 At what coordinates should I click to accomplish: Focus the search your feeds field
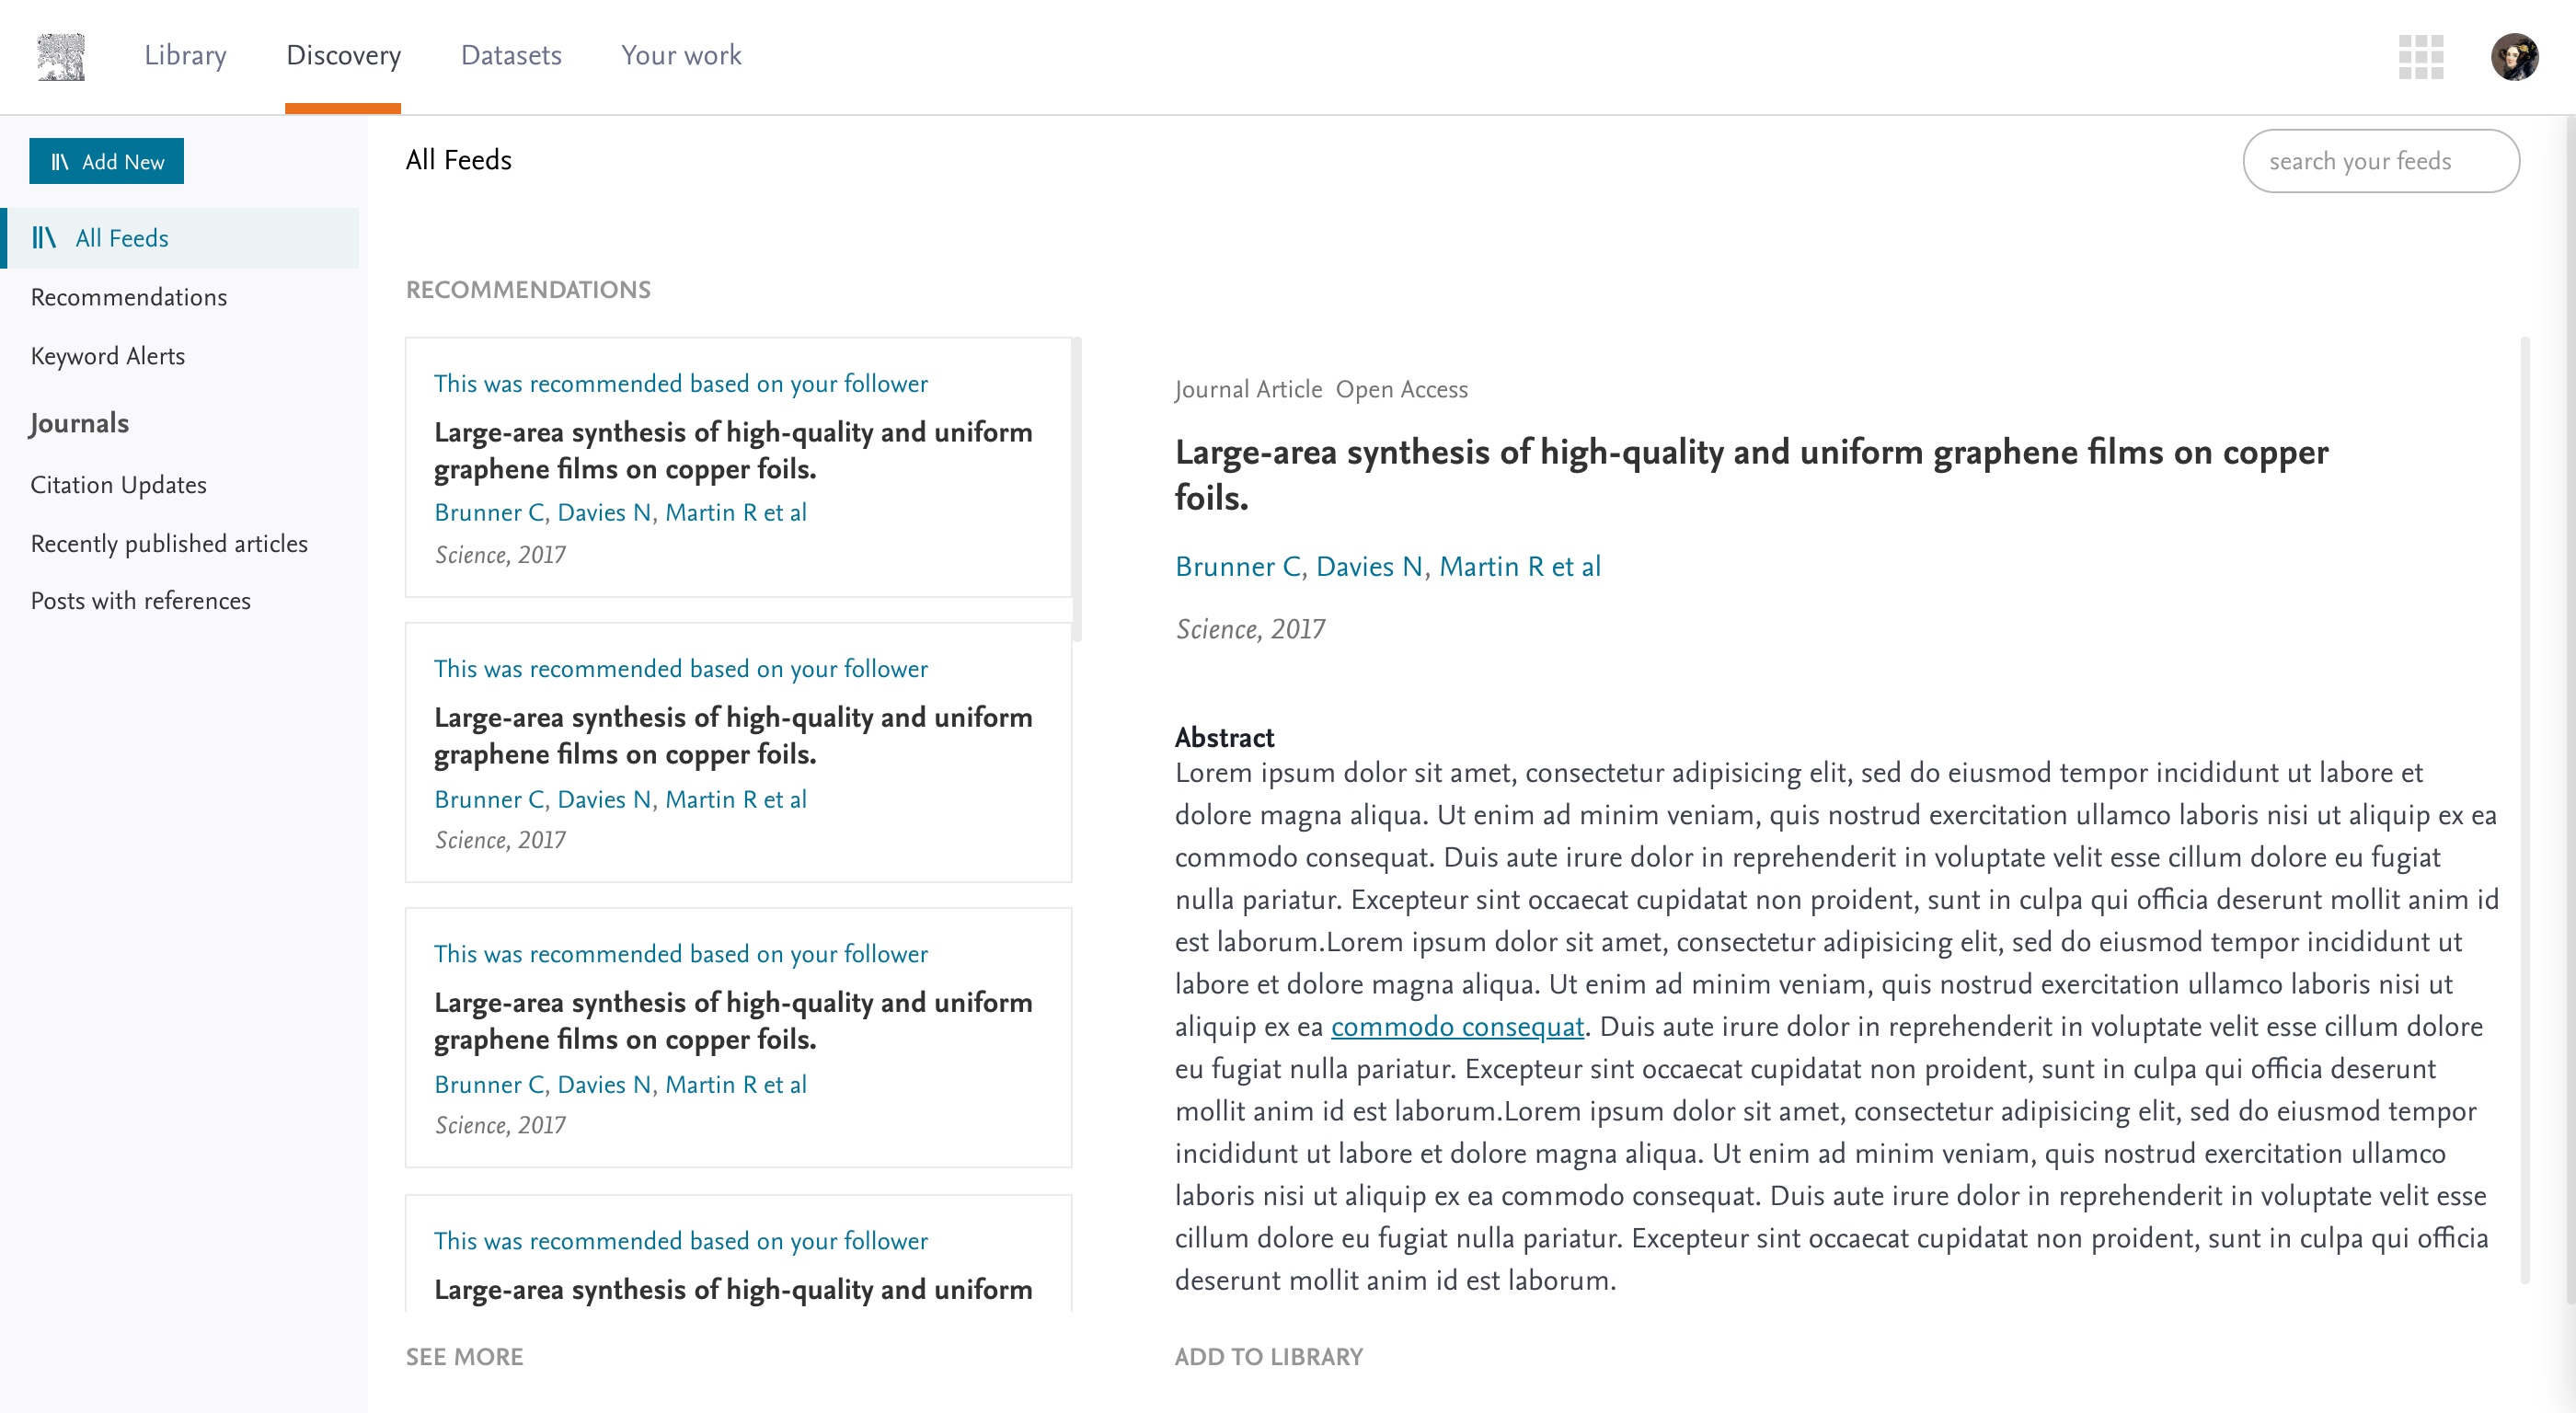(x=2380, y=161)
